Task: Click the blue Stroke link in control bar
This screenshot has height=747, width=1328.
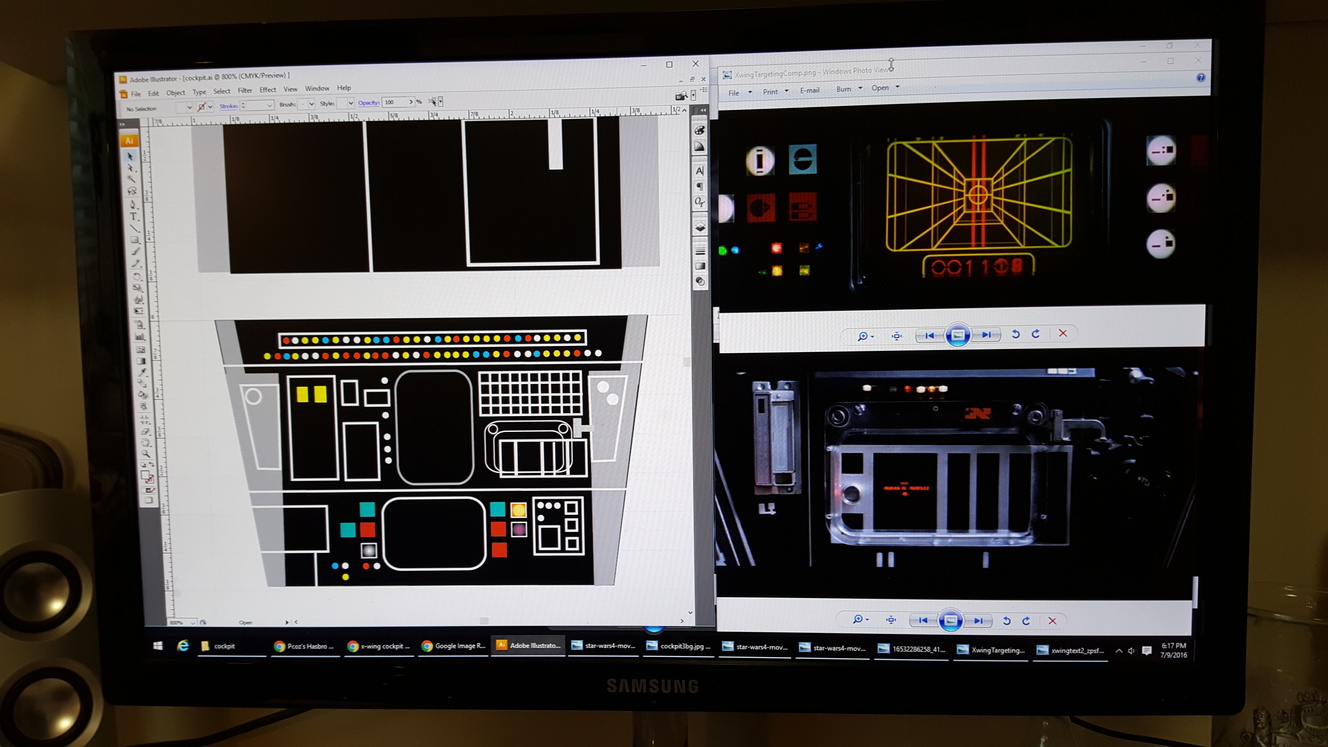Action: [229, 106]
